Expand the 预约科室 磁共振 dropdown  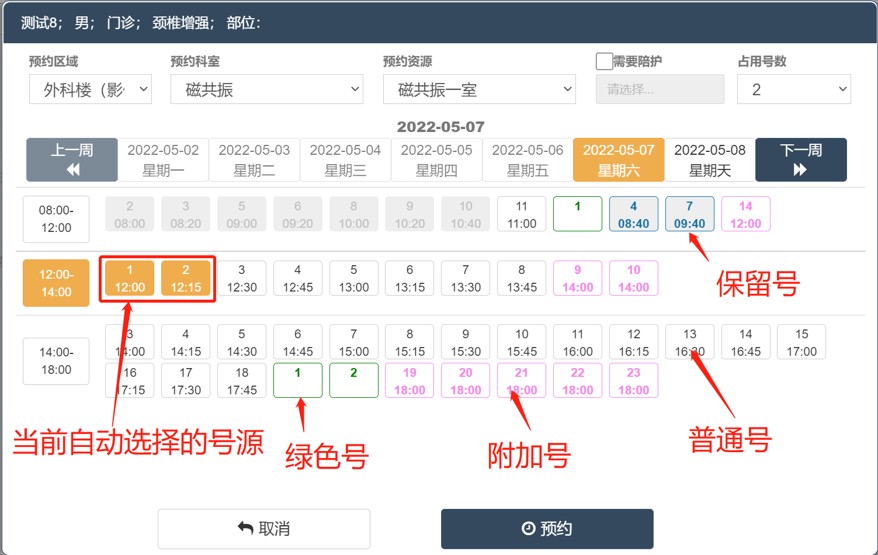click(x=266, y=89)
